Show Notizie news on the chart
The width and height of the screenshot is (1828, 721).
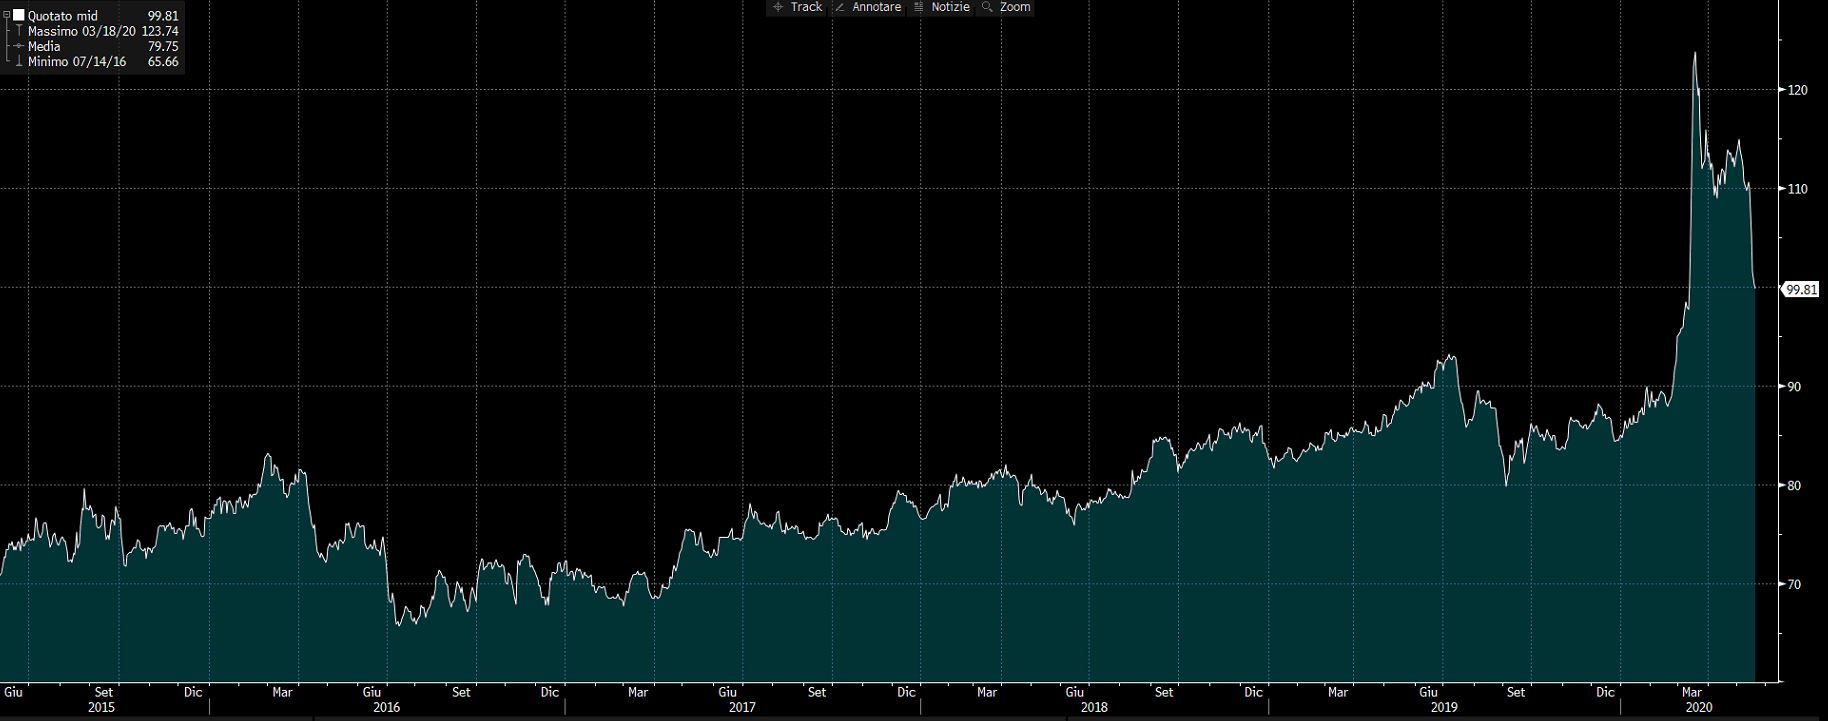point(940,7)
